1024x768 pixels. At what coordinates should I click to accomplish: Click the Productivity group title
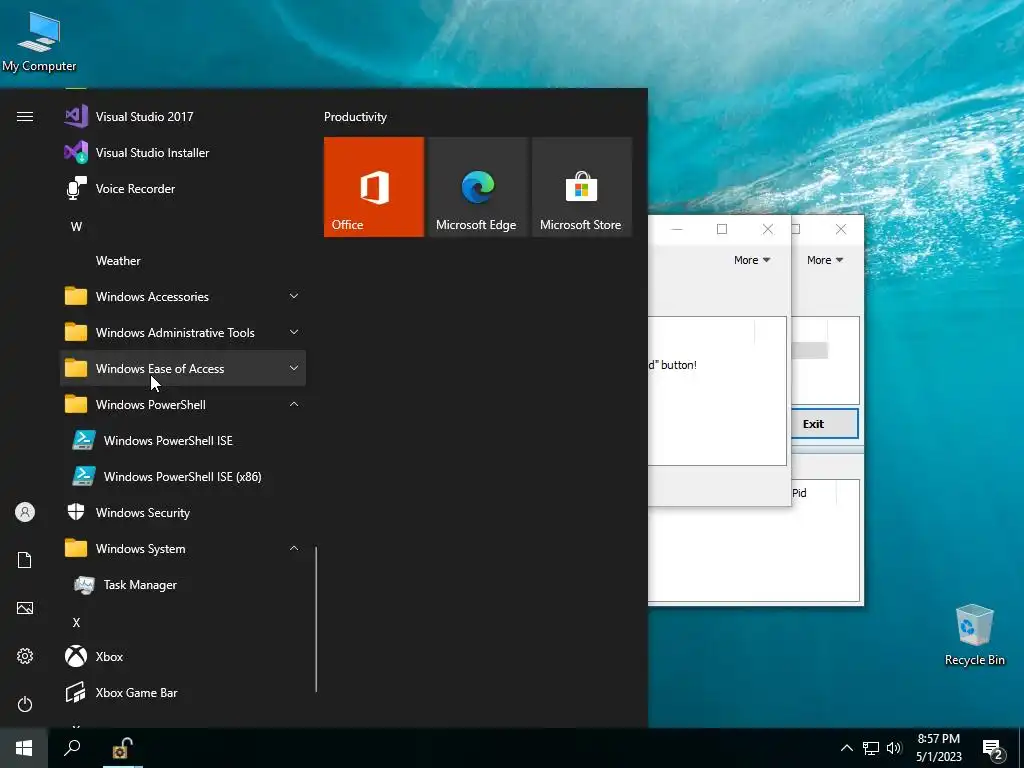[355, 117]
